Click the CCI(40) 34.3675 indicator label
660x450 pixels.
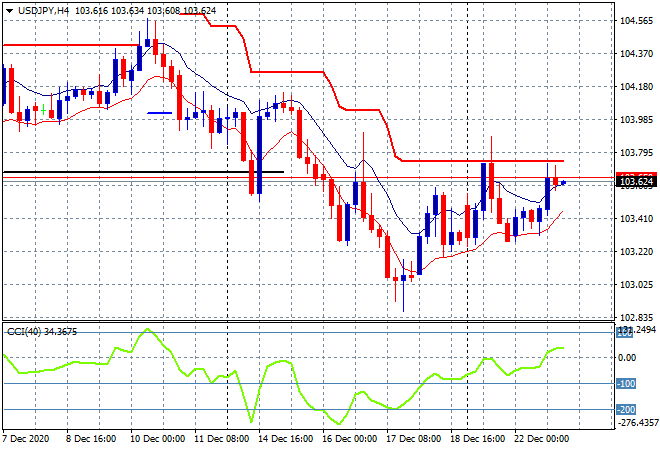42,332
